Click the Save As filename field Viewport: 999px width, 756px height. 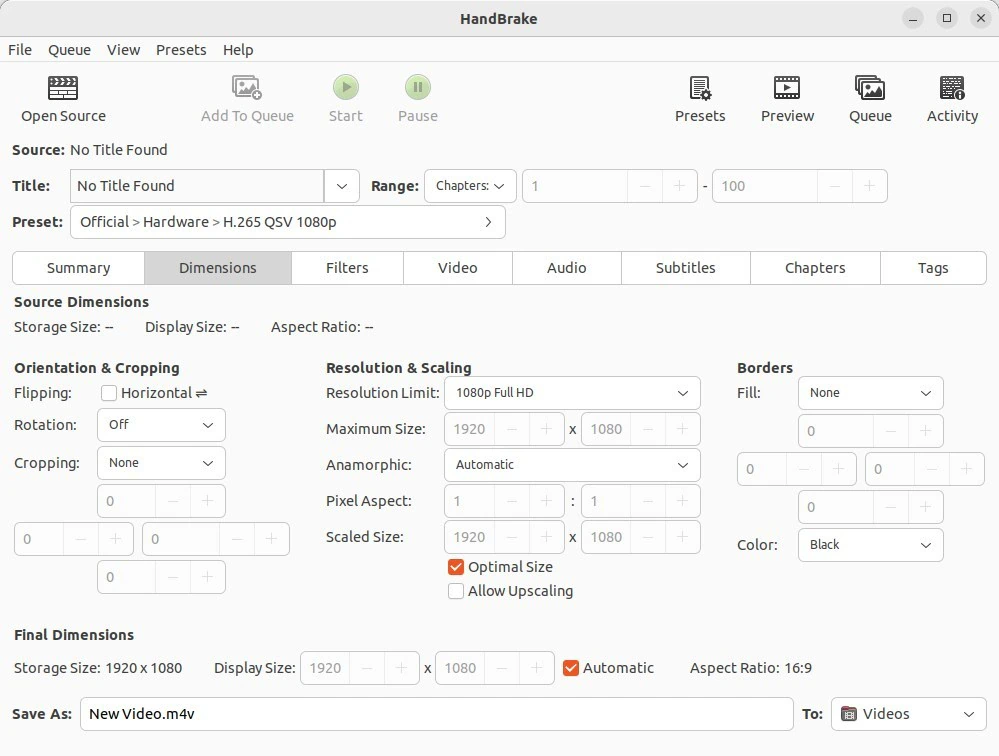coord(436,714)
